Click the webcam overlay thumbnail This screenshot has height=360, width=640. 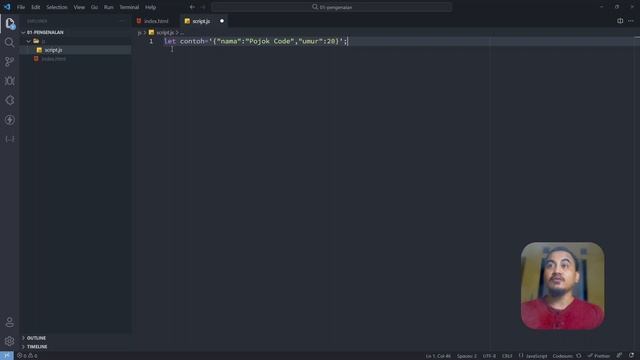(562, 285)
